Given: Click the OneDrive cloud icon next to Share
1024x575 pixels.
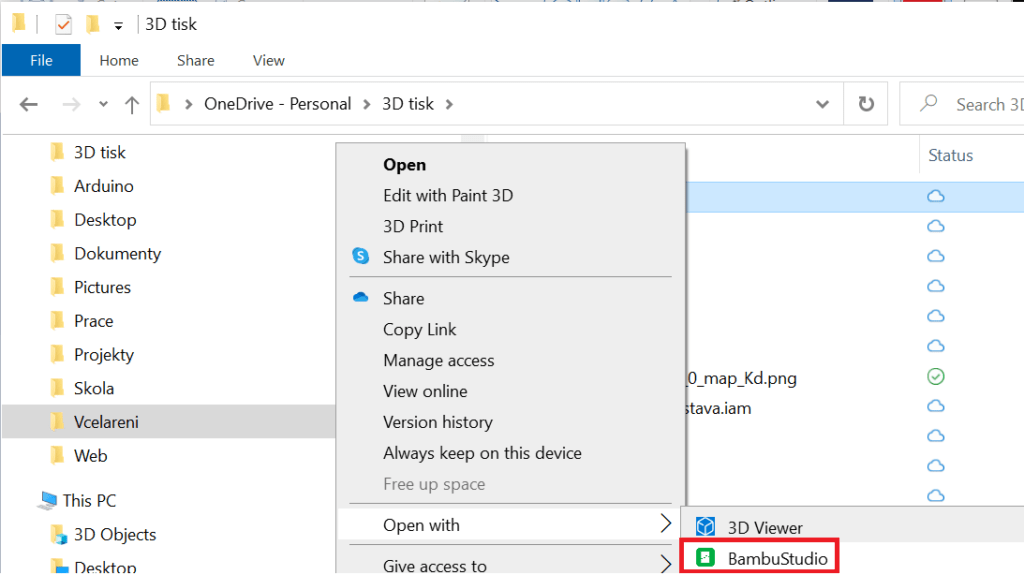Looking at the screenshot, I should 360,298.
